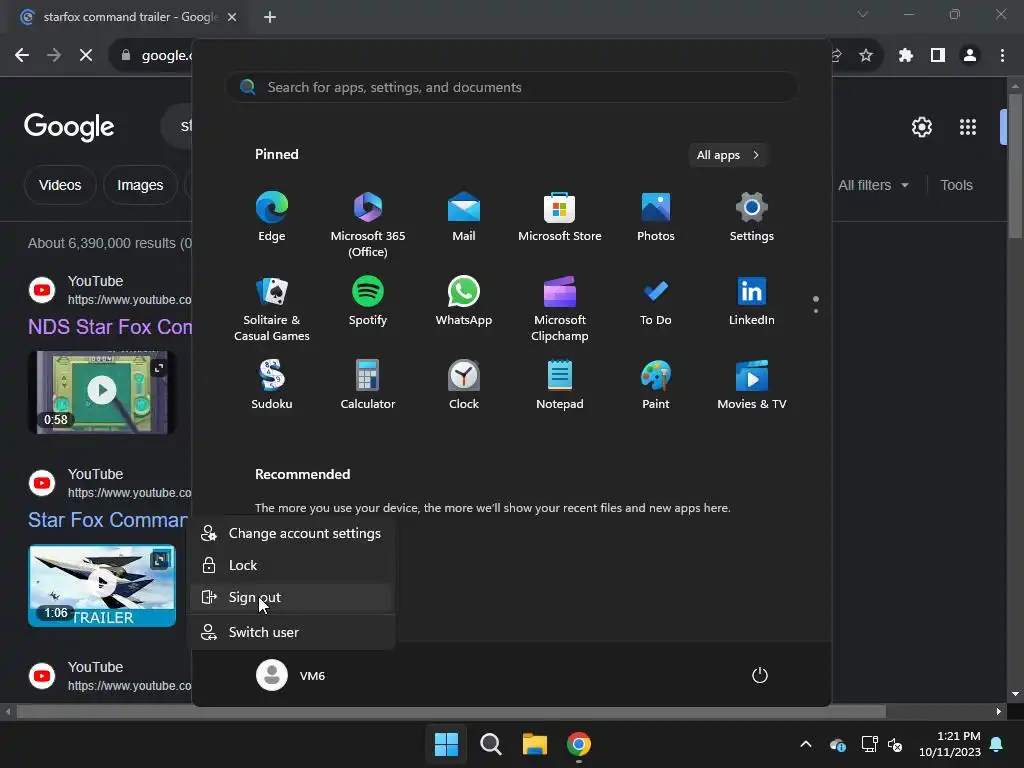Screen dimensions: 1024x768
Task: Show hidden system tray icons
Action: click(806, 744)
